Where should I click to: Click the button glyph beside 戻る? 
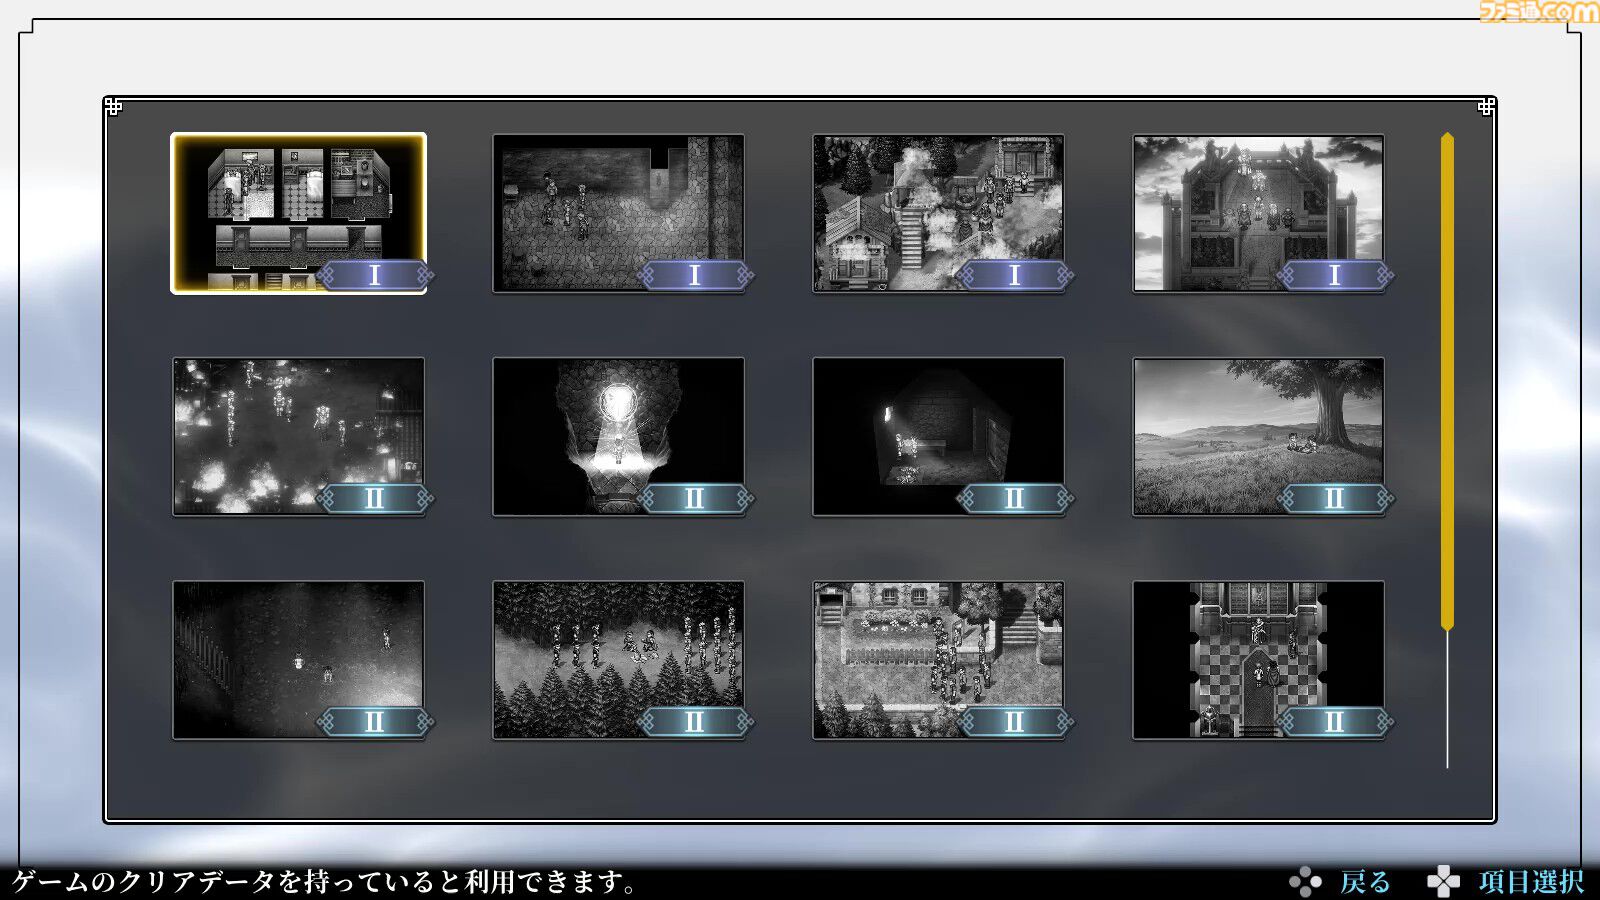1305,882
